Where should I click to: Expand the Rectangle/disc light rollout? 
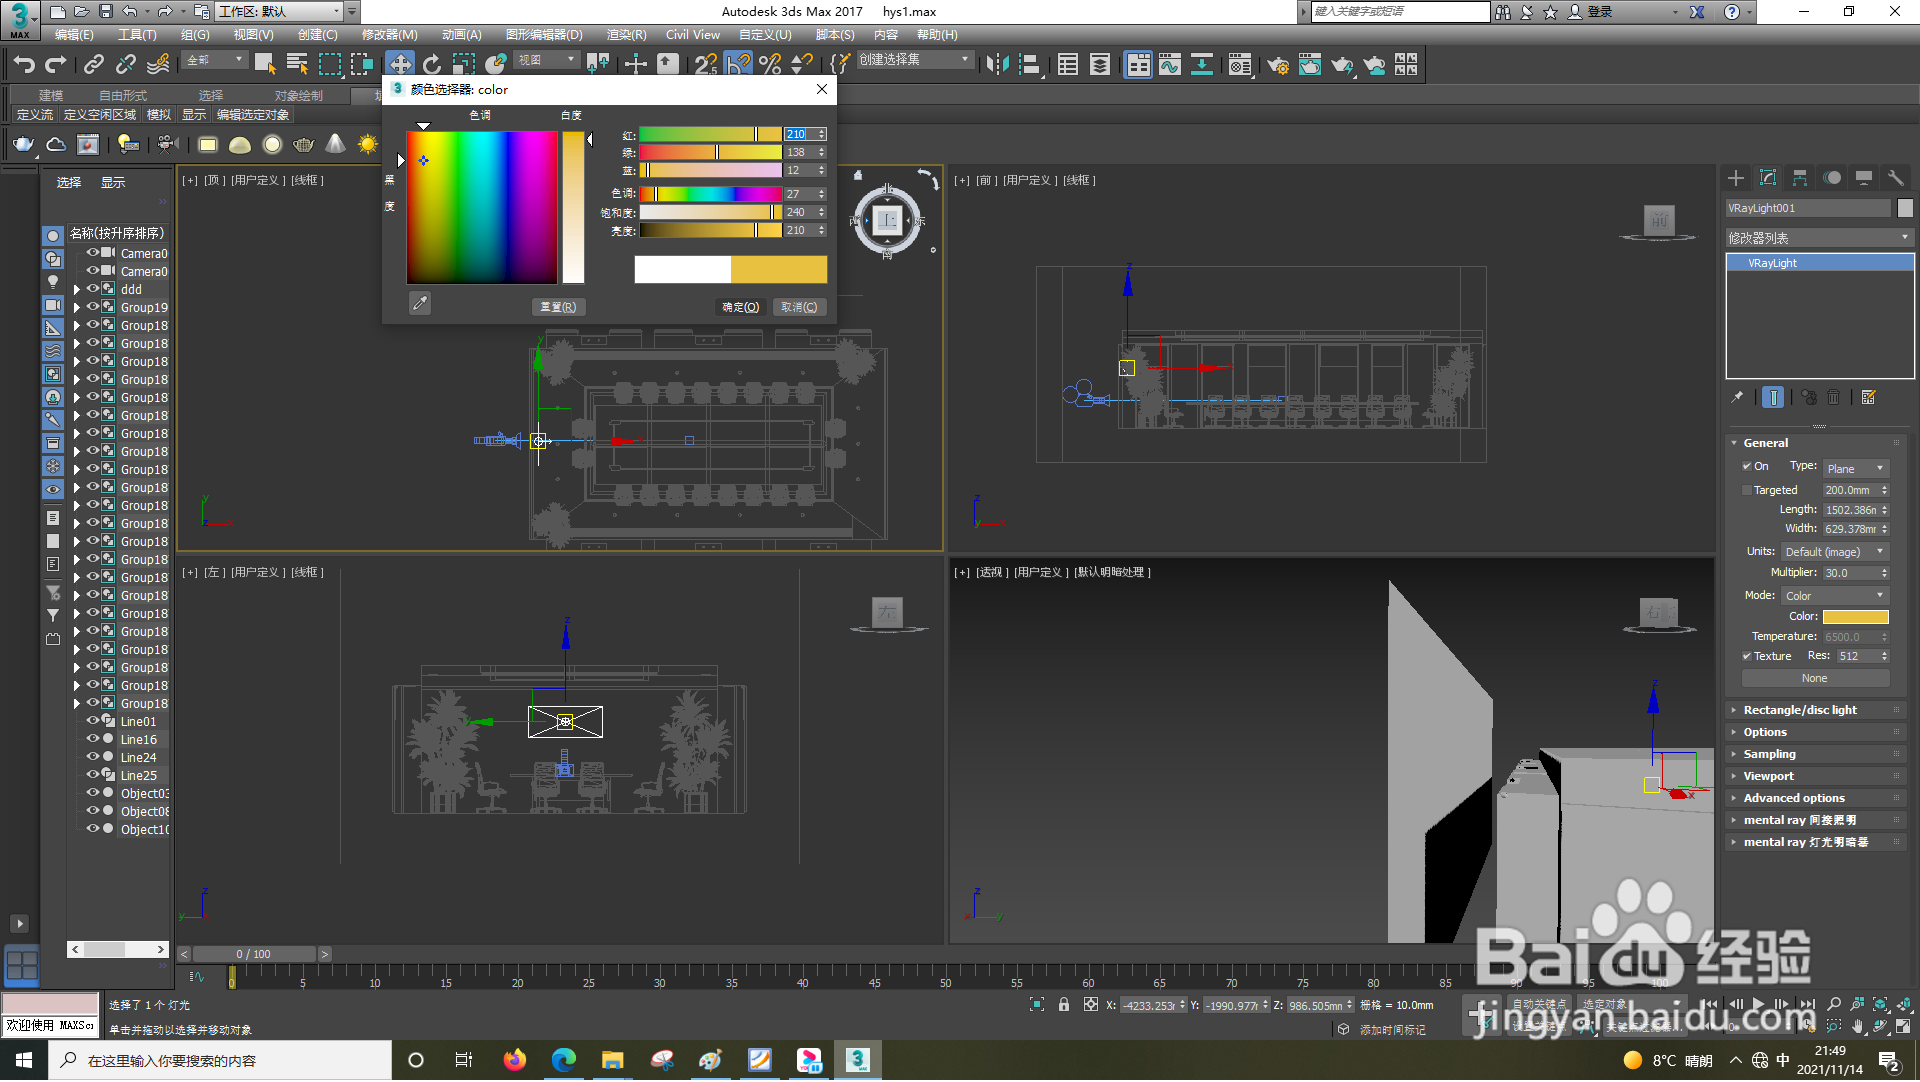tap(1800, 711)
